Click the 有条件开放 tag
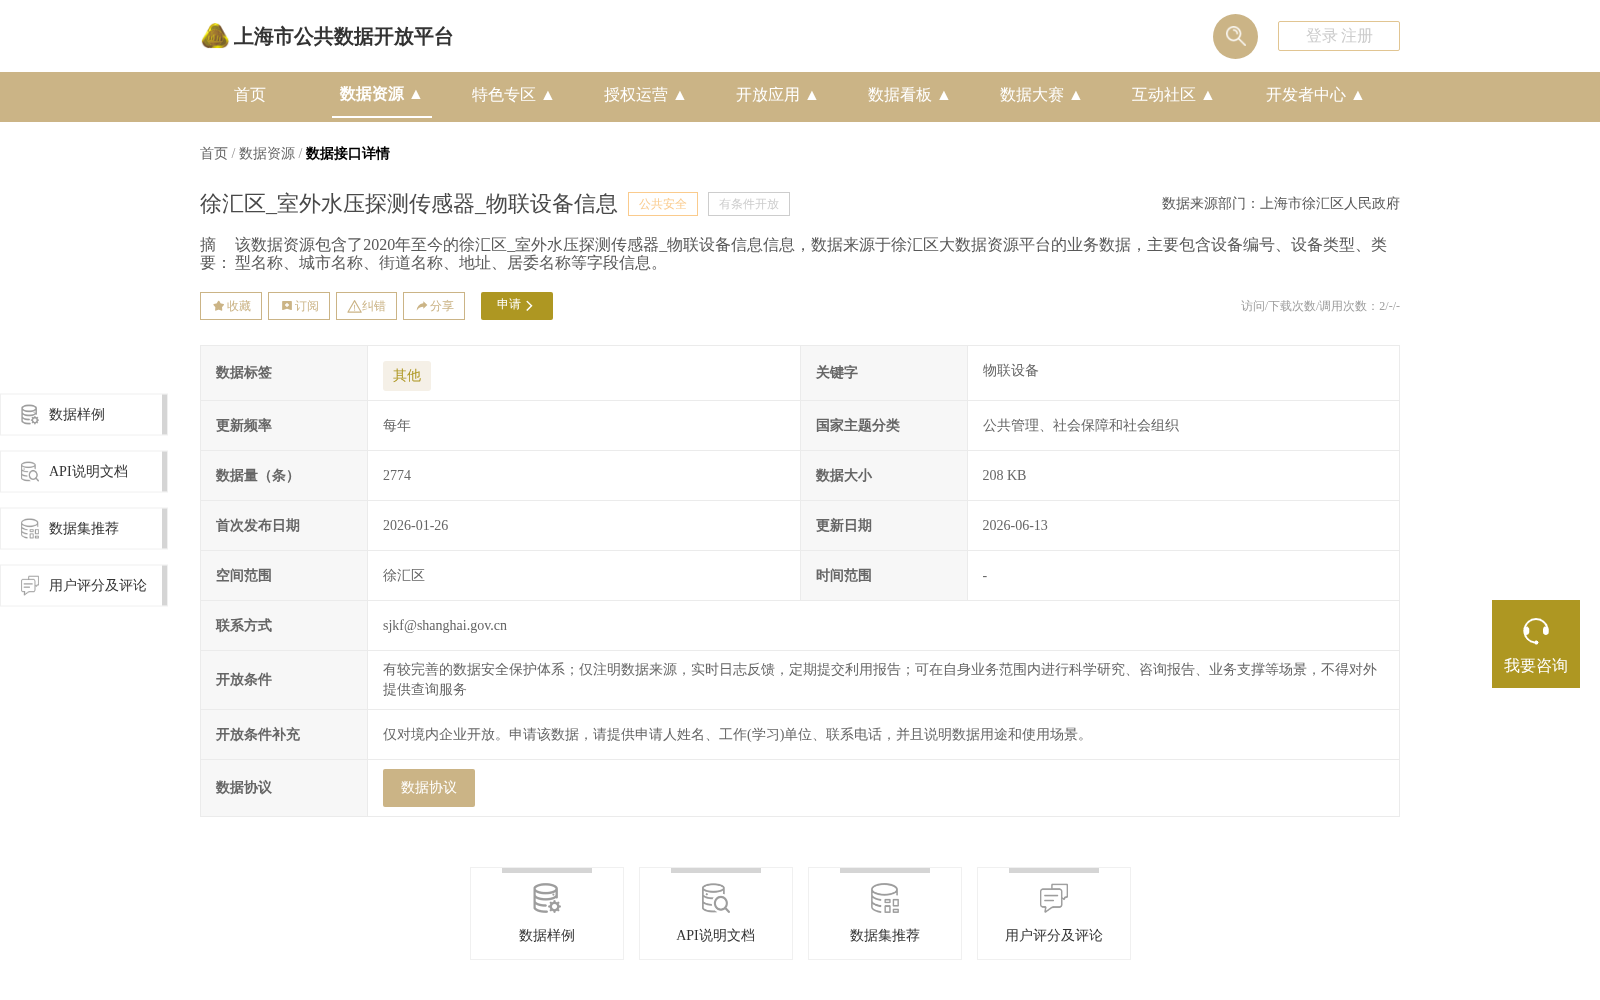The width and height of the screenshot is (1600, 1000). [x=749, y=204]
